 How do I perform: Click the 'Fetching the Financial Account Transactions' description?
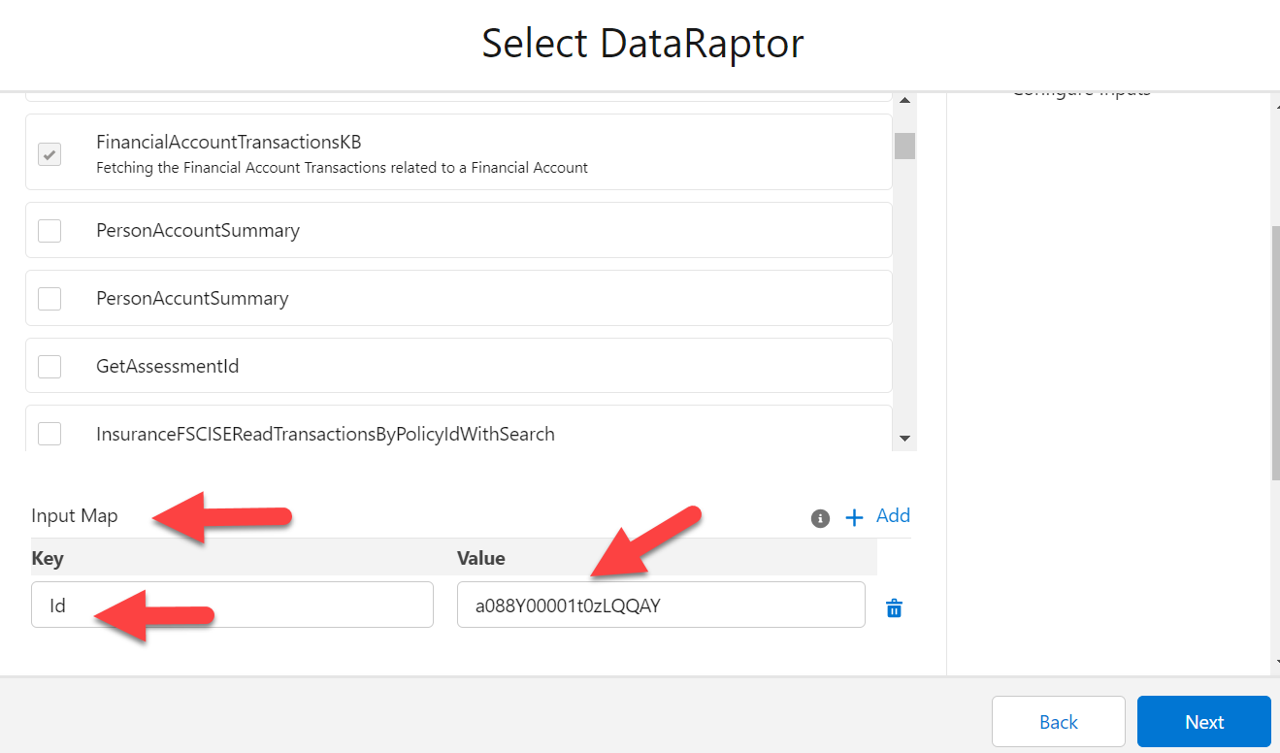pos(342,168)
